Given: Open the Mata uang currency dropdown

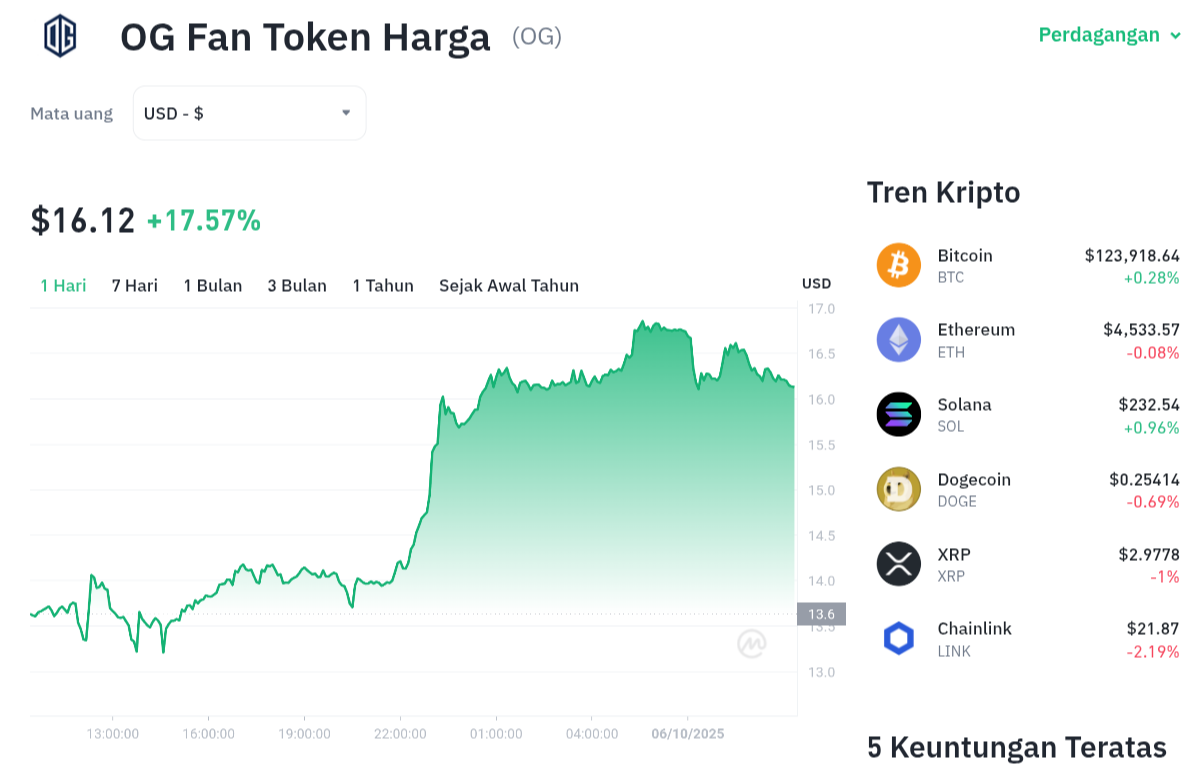Looking at the screenshot, I should coord(249,113).
